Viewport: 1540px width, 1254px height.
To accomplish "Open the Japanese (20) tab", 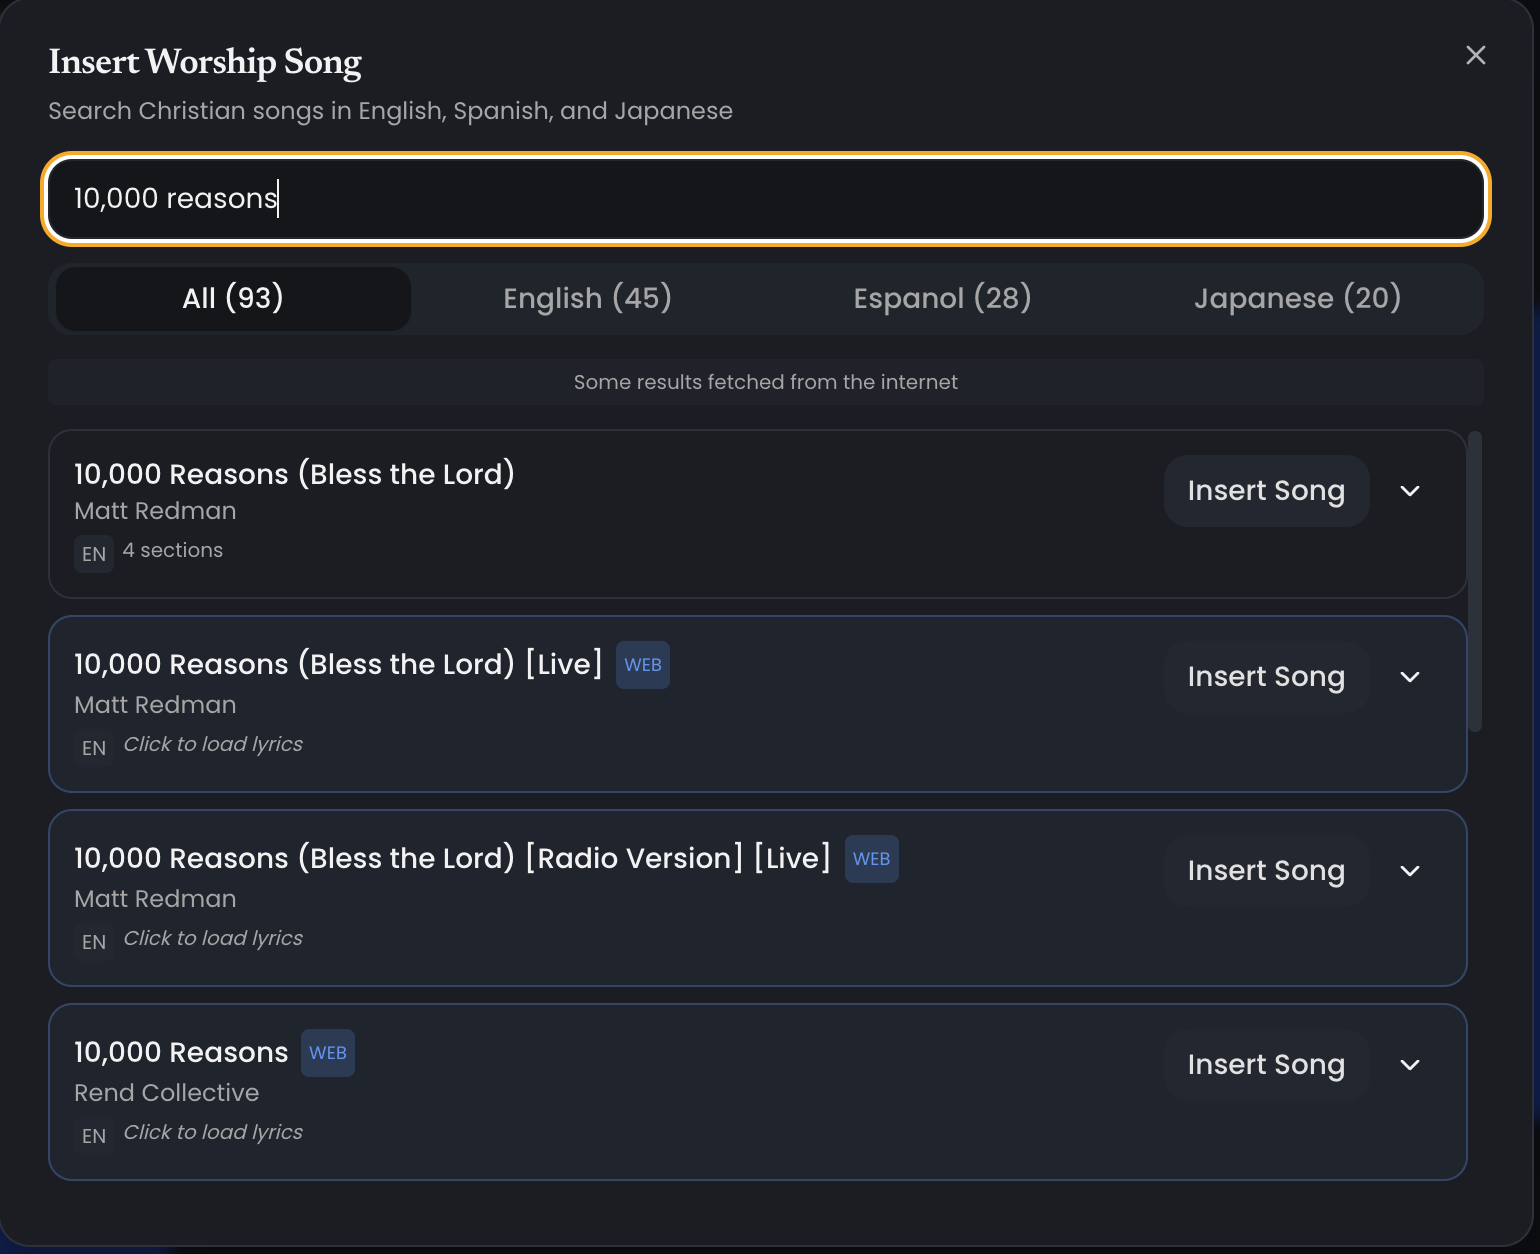I will [x=1297, y=298].
